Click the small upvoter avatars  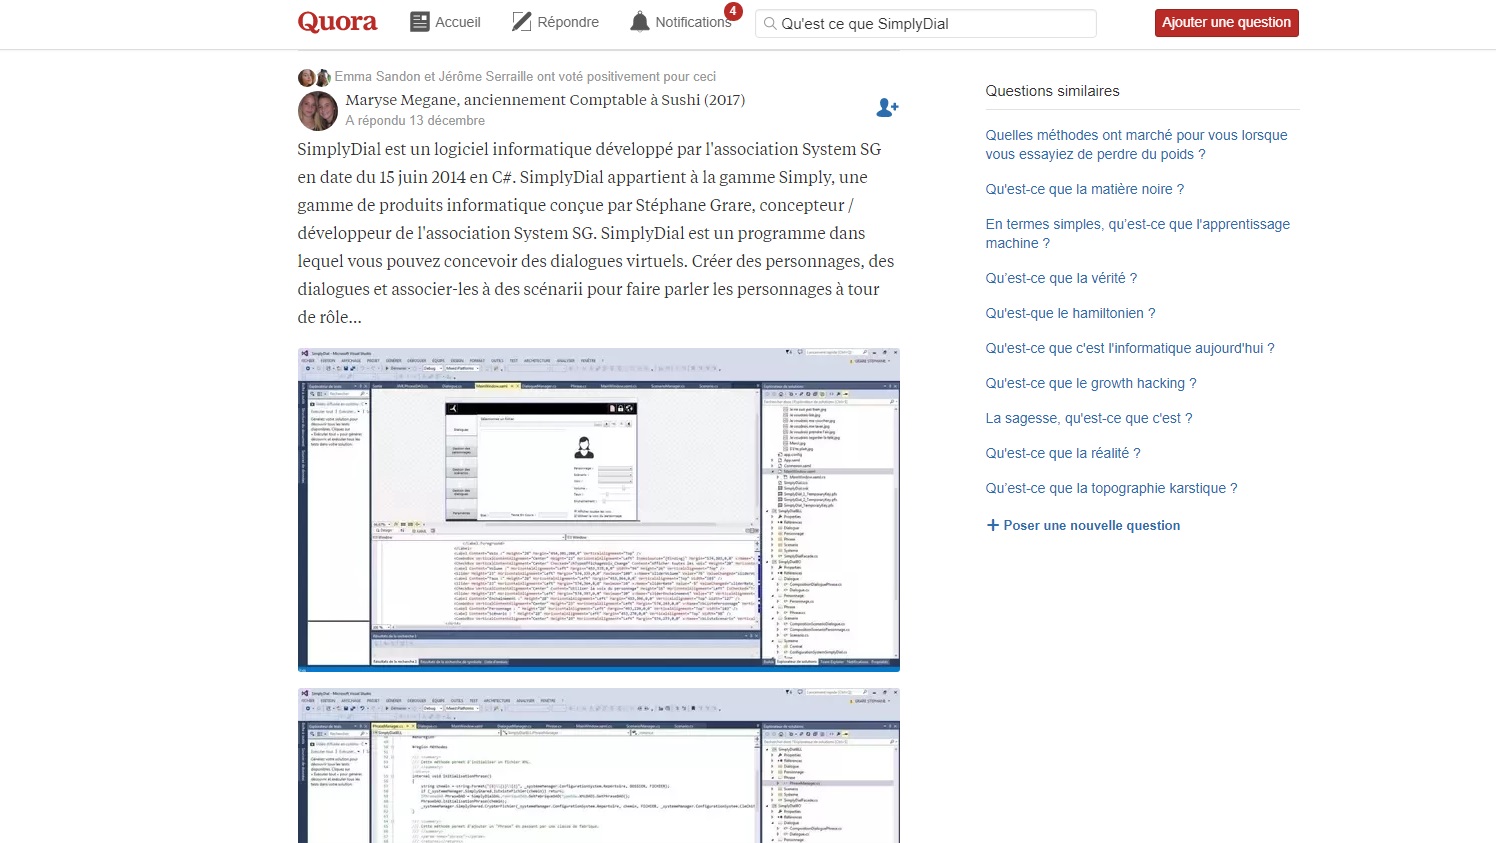314,77
